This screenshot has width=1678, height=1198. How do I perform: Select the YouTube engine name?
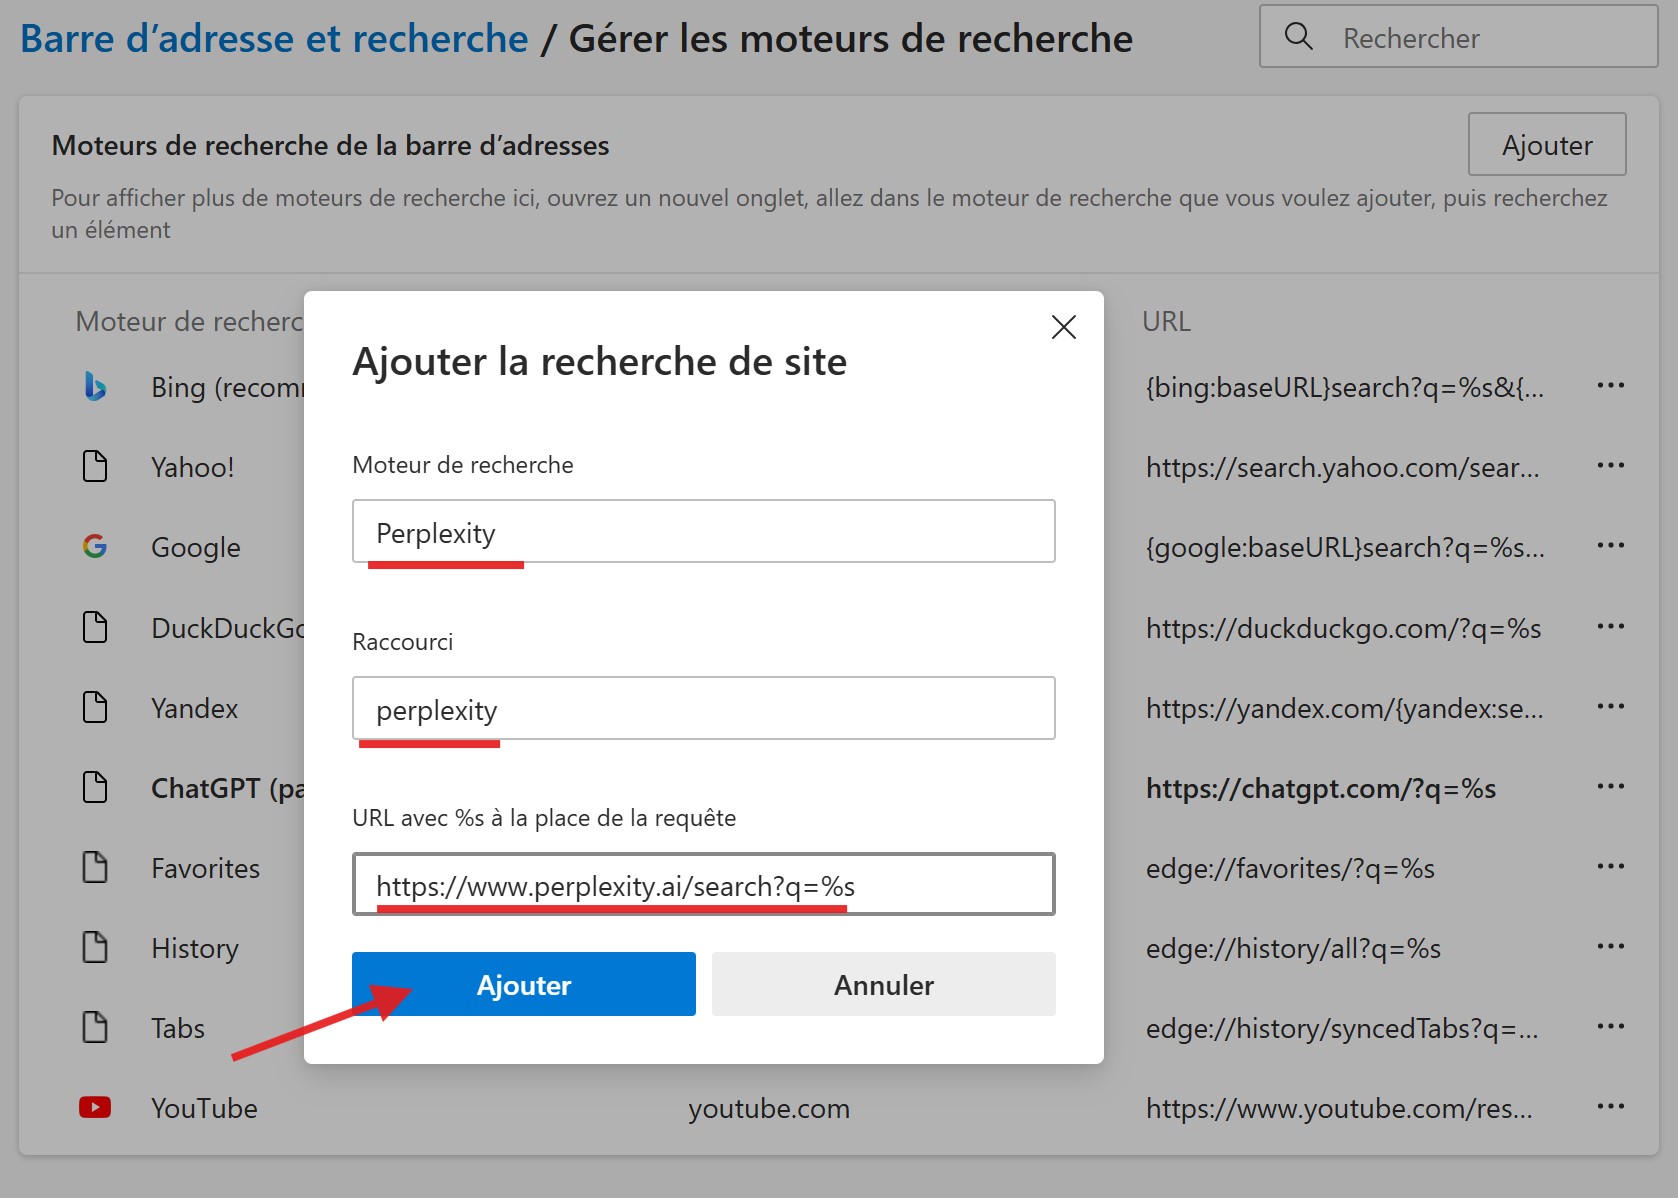click(204, 1108)
